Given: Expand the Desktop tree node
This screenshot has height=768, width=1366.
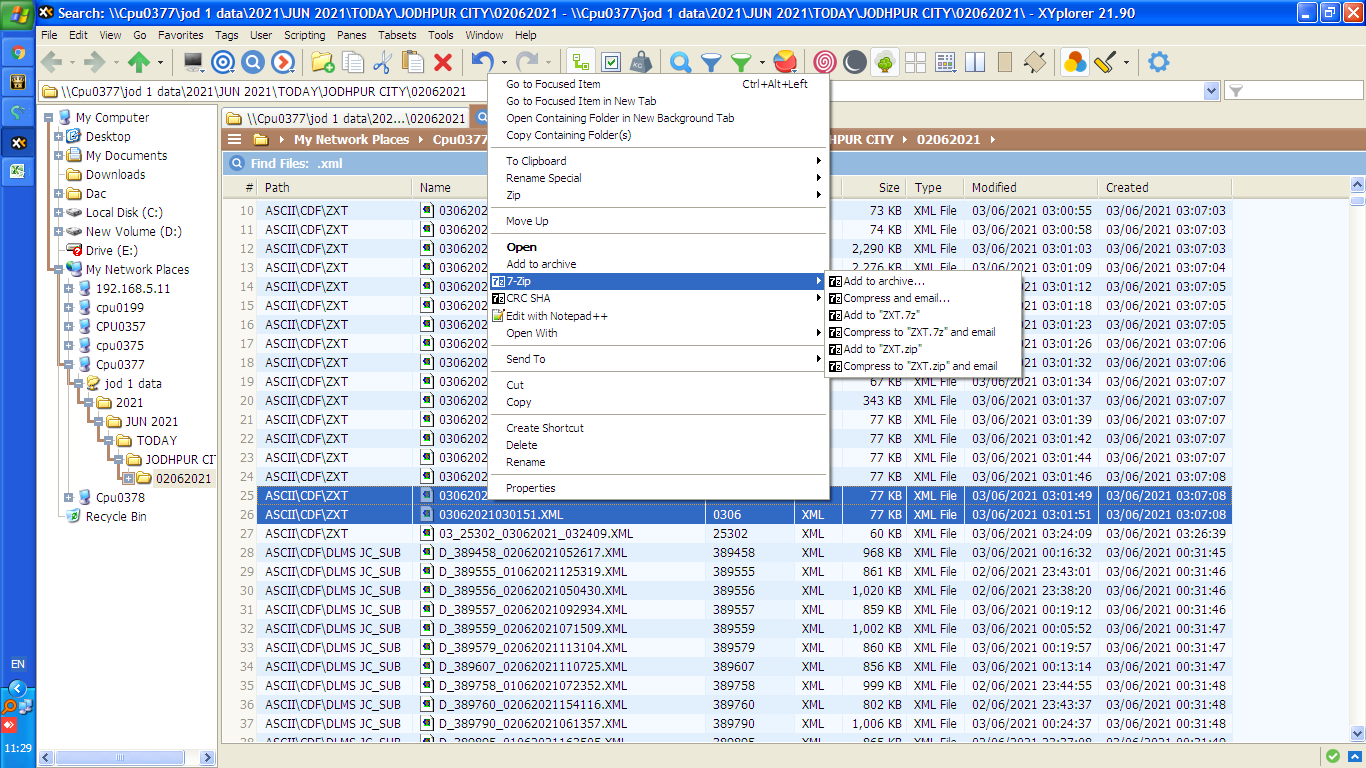Looking at the screenshot, I should [x=58, y=137].
